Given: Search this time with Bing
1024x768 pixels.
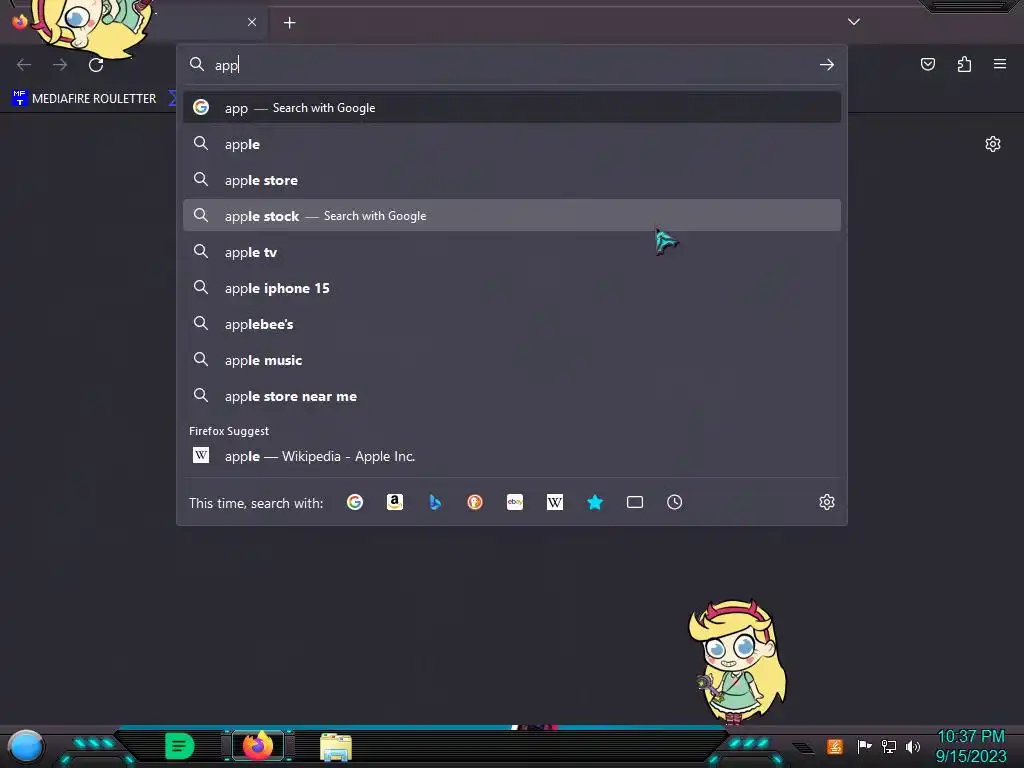Looking at the screenshot, I should point(435,502).
